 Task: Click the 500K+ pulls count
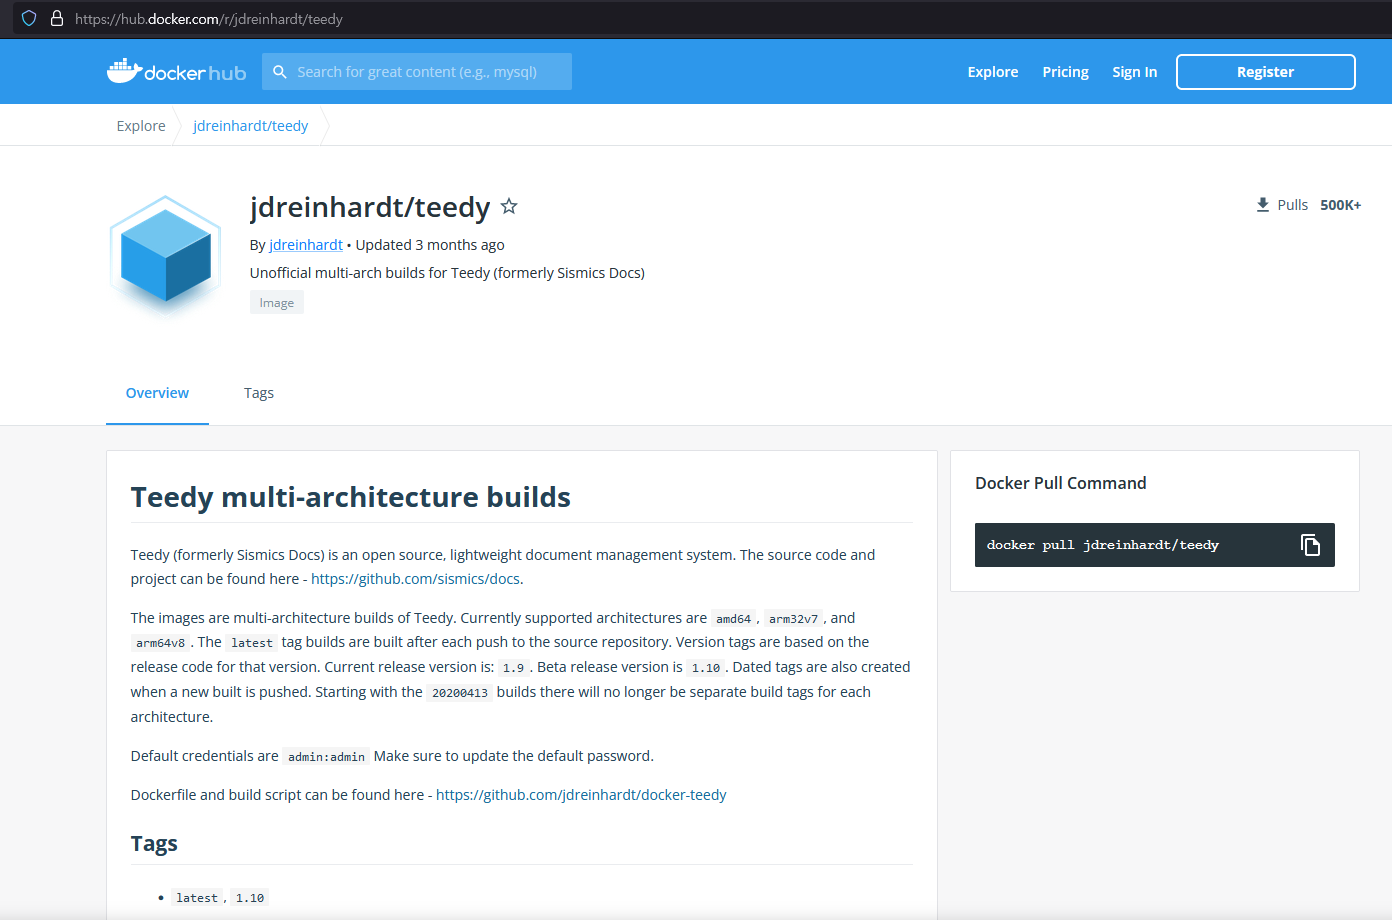pyautogui.click(x=1341, y=205)
